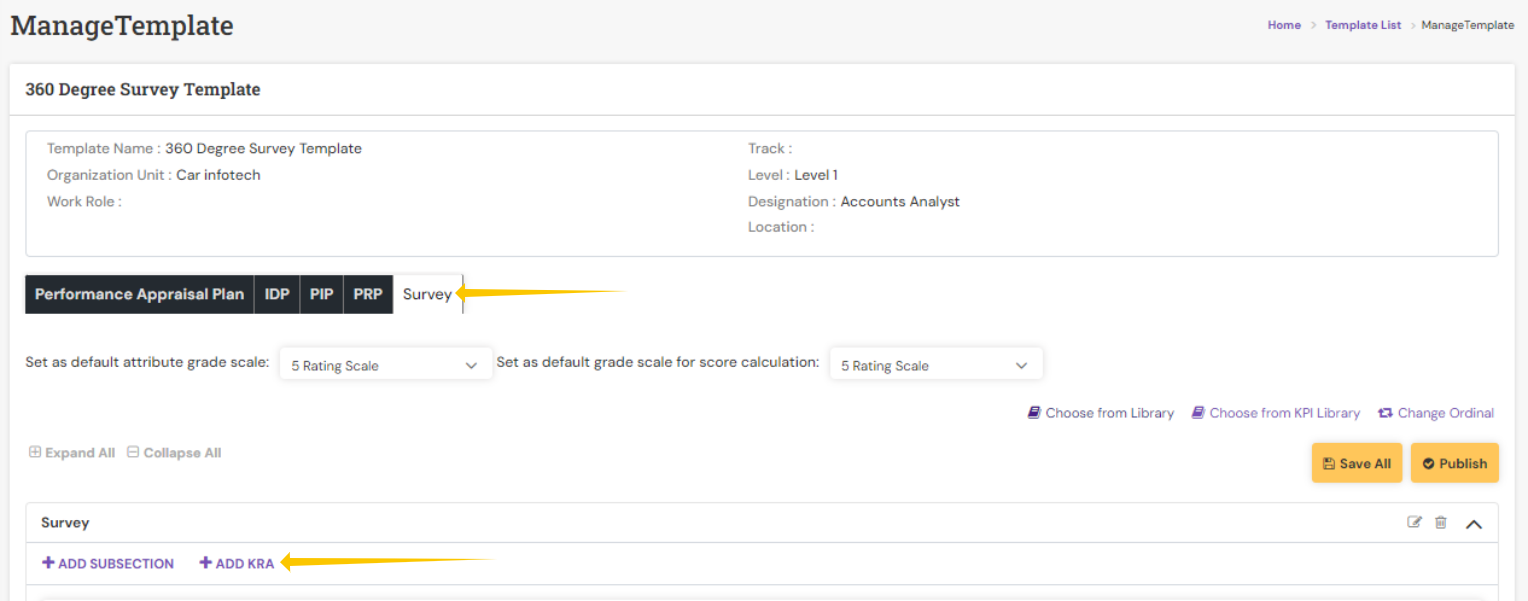This screenshot has width=1528, height=601.
Task: Click the Save All button
Action: click(x=1357, y=463)
